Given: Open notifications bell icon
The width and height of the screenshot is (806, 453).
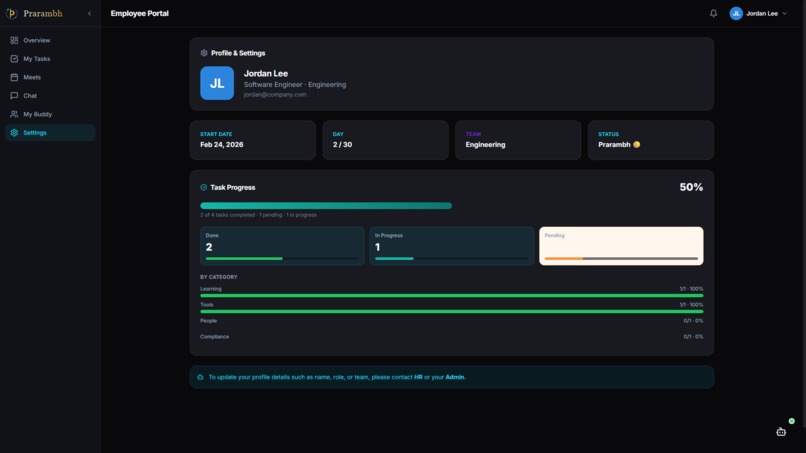Looking at the screenshot, I should coord(713,13).
